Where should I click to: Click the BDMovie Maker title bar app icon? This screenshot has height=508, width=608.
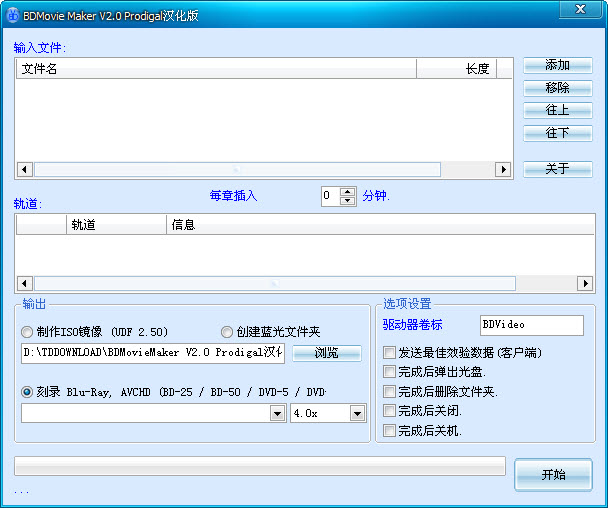tap(13, 16)
